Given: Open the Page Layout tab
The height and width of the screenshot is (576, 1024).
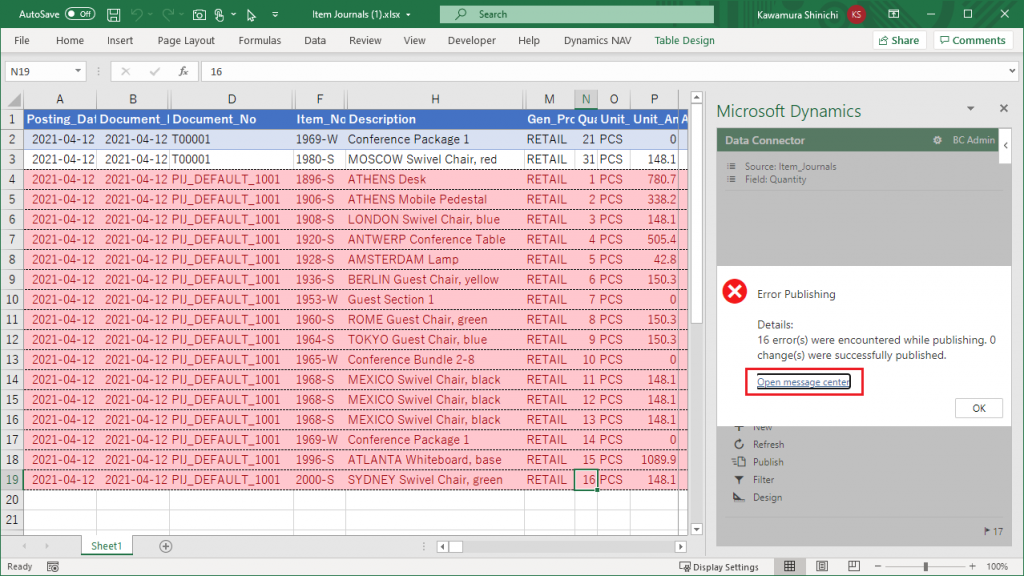Looking at the screenshot, I should 186,40.
